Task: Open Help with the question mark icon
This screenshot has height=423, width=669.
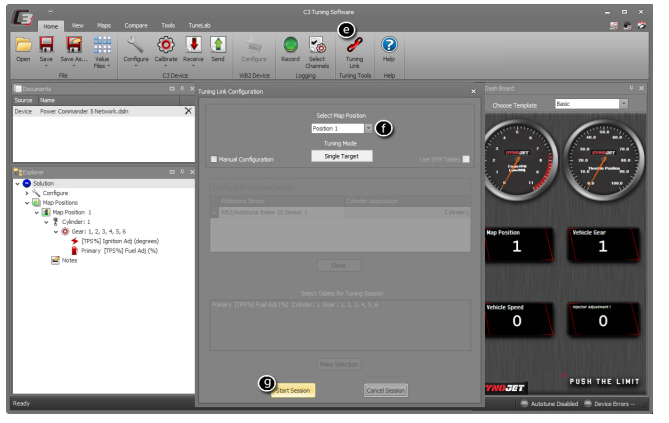Action: coord(389,45)
